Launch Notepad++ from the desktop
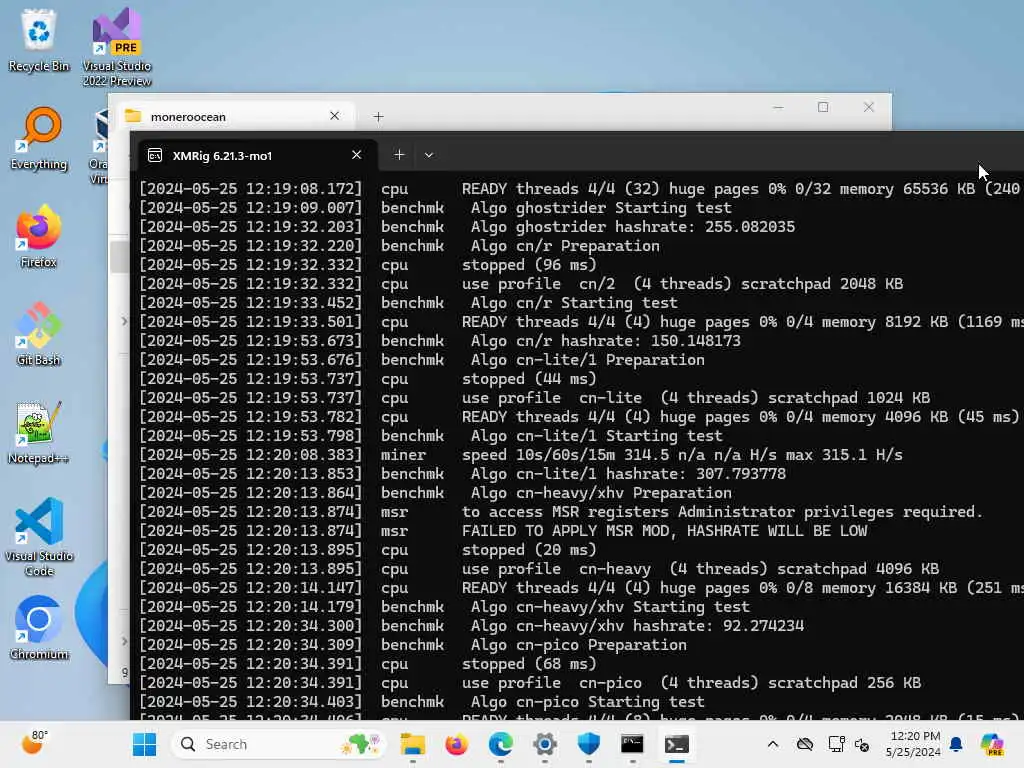 tap(39, 432)
